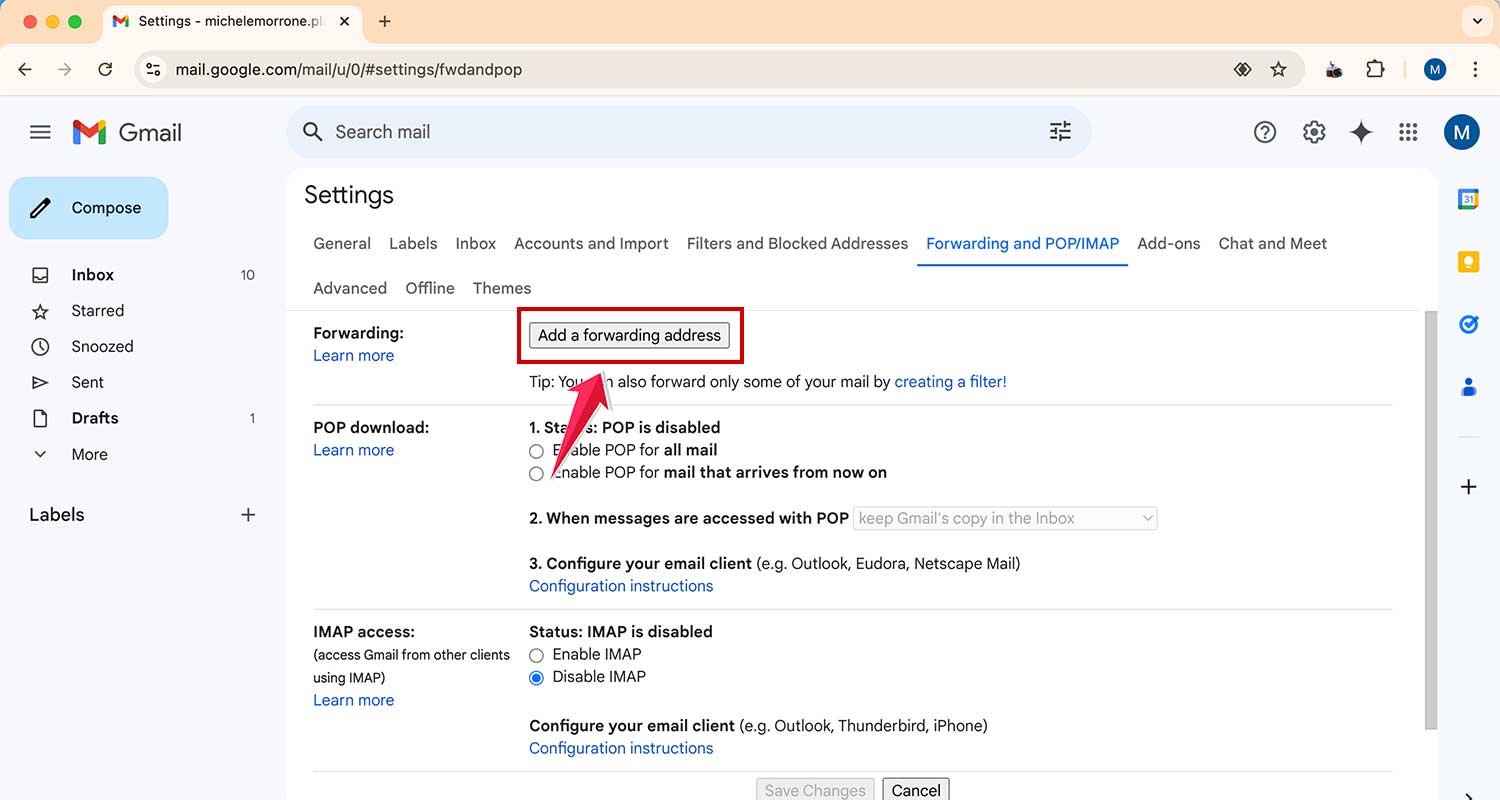Open the keep Gmail's copy in Inbox dropdown

point(1004,518)
